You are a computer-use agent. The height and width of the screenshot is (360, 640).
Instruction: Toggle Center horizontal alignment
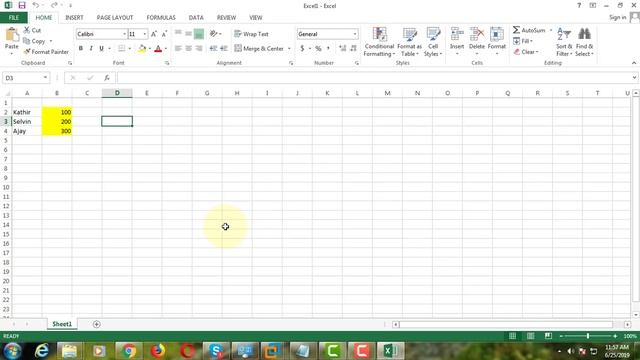pos(188,49)
